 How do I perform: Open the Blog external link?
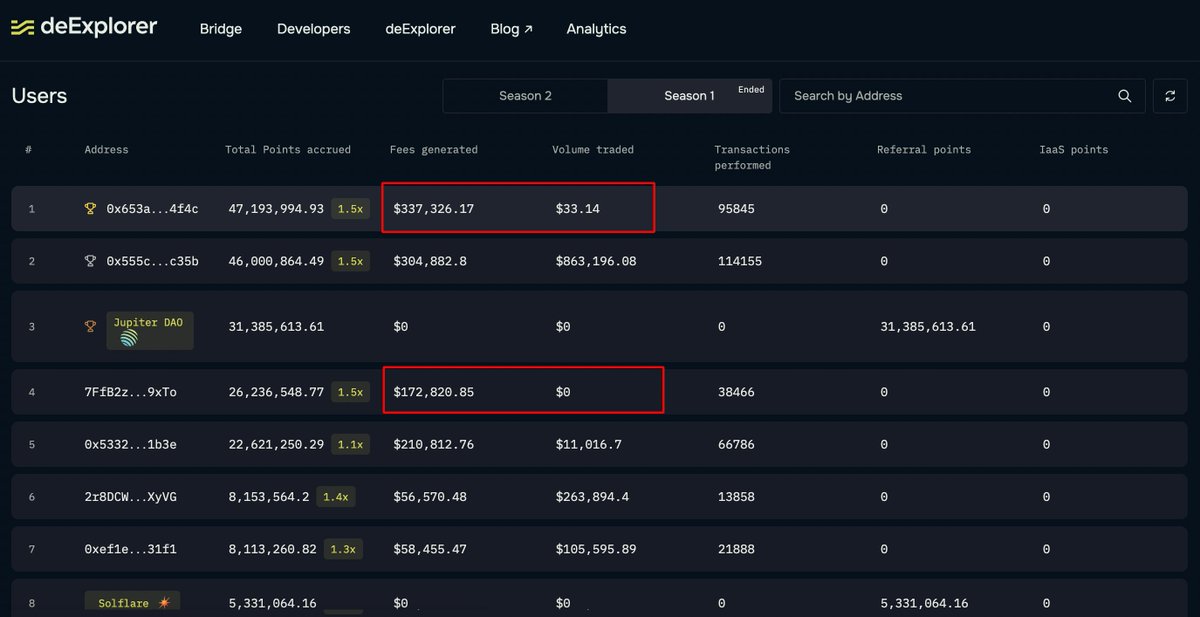[511, 29]
